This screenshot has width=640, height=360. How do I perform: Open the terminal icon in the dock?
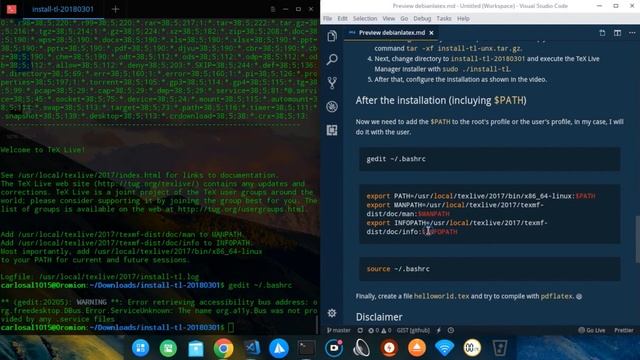click(306, 348)
